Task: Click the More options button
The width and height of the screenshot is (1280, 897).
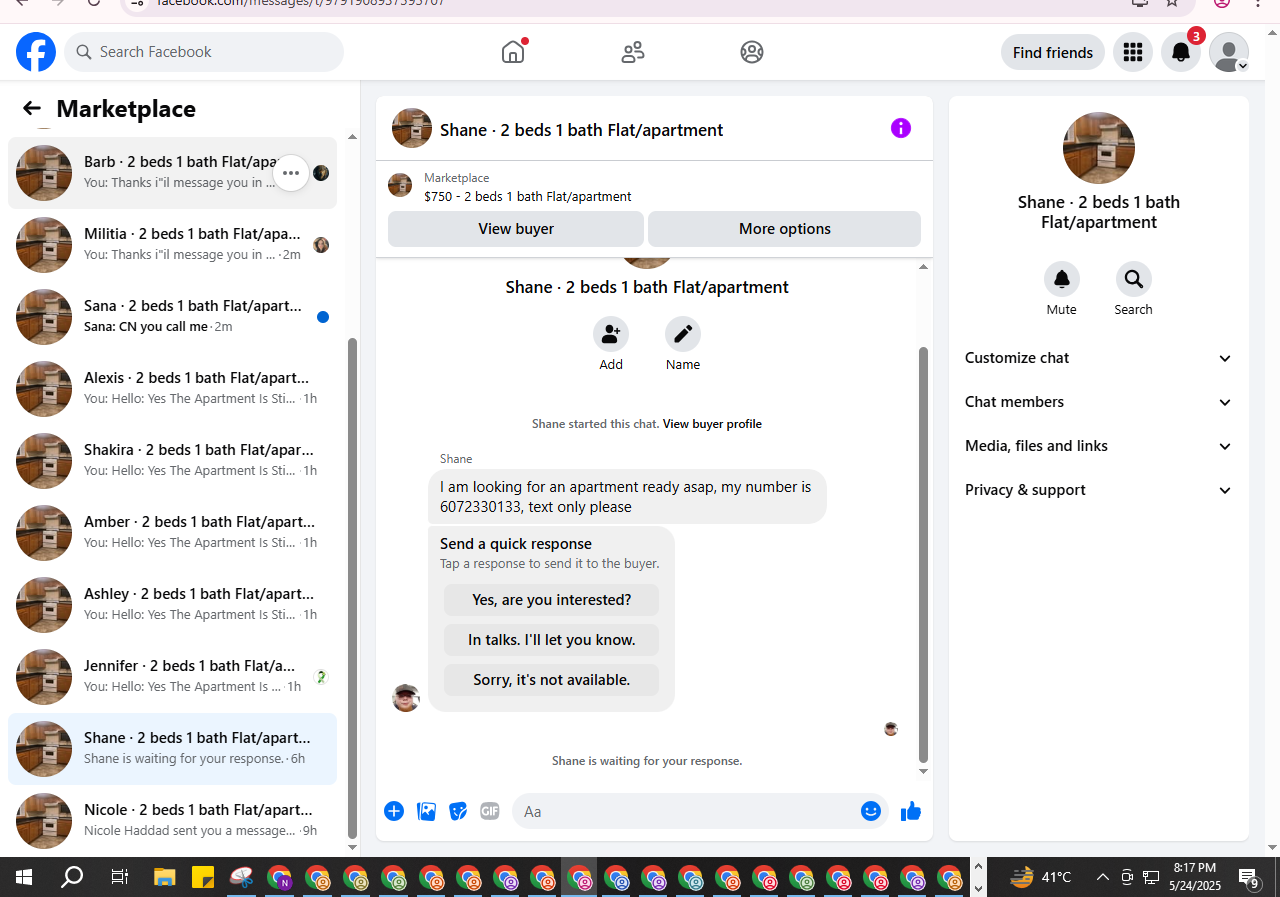Action: (x=785, y=229)
